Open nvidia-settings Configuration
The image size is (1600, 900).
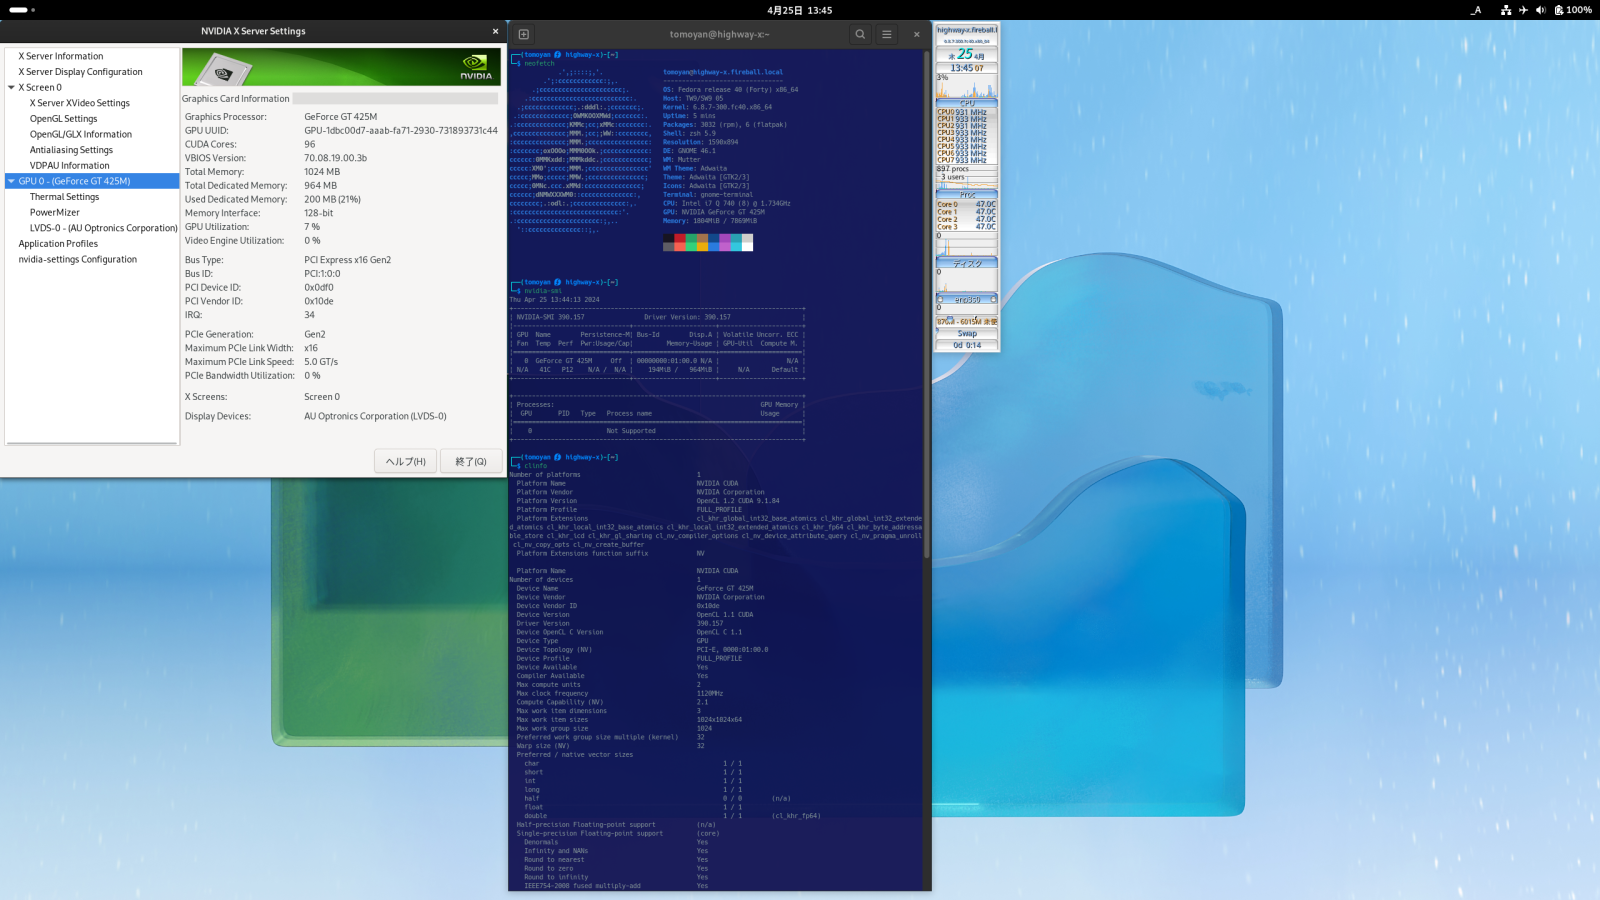(78, 259)
